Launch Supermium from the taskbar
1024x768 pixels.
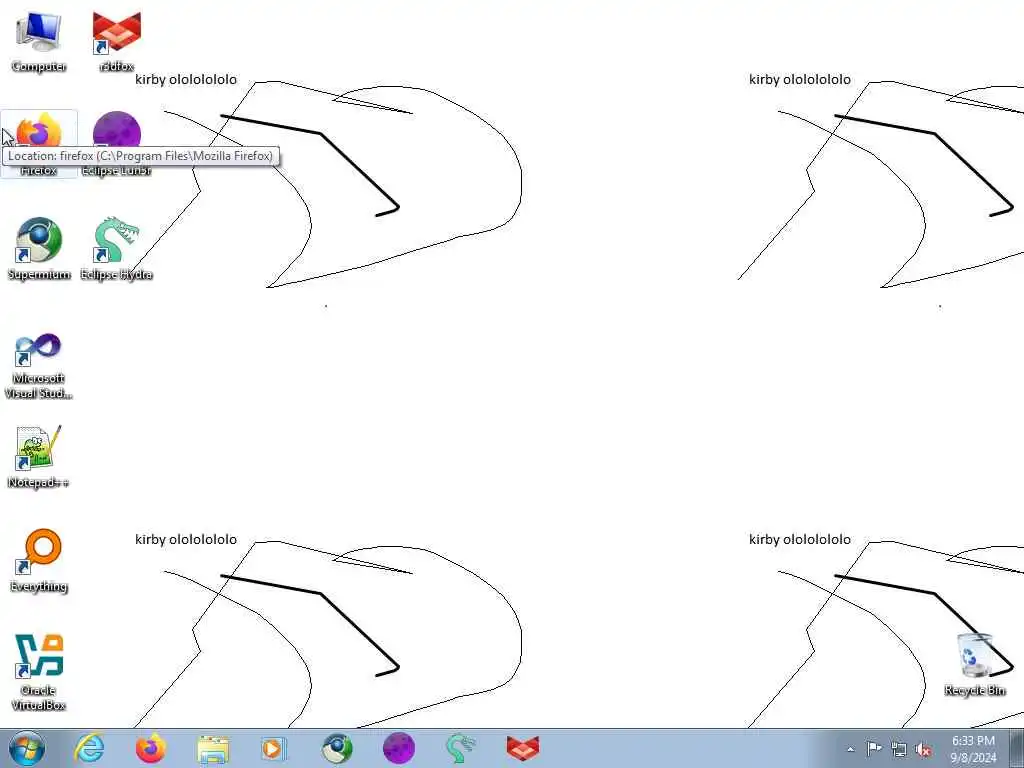point(336,748)
